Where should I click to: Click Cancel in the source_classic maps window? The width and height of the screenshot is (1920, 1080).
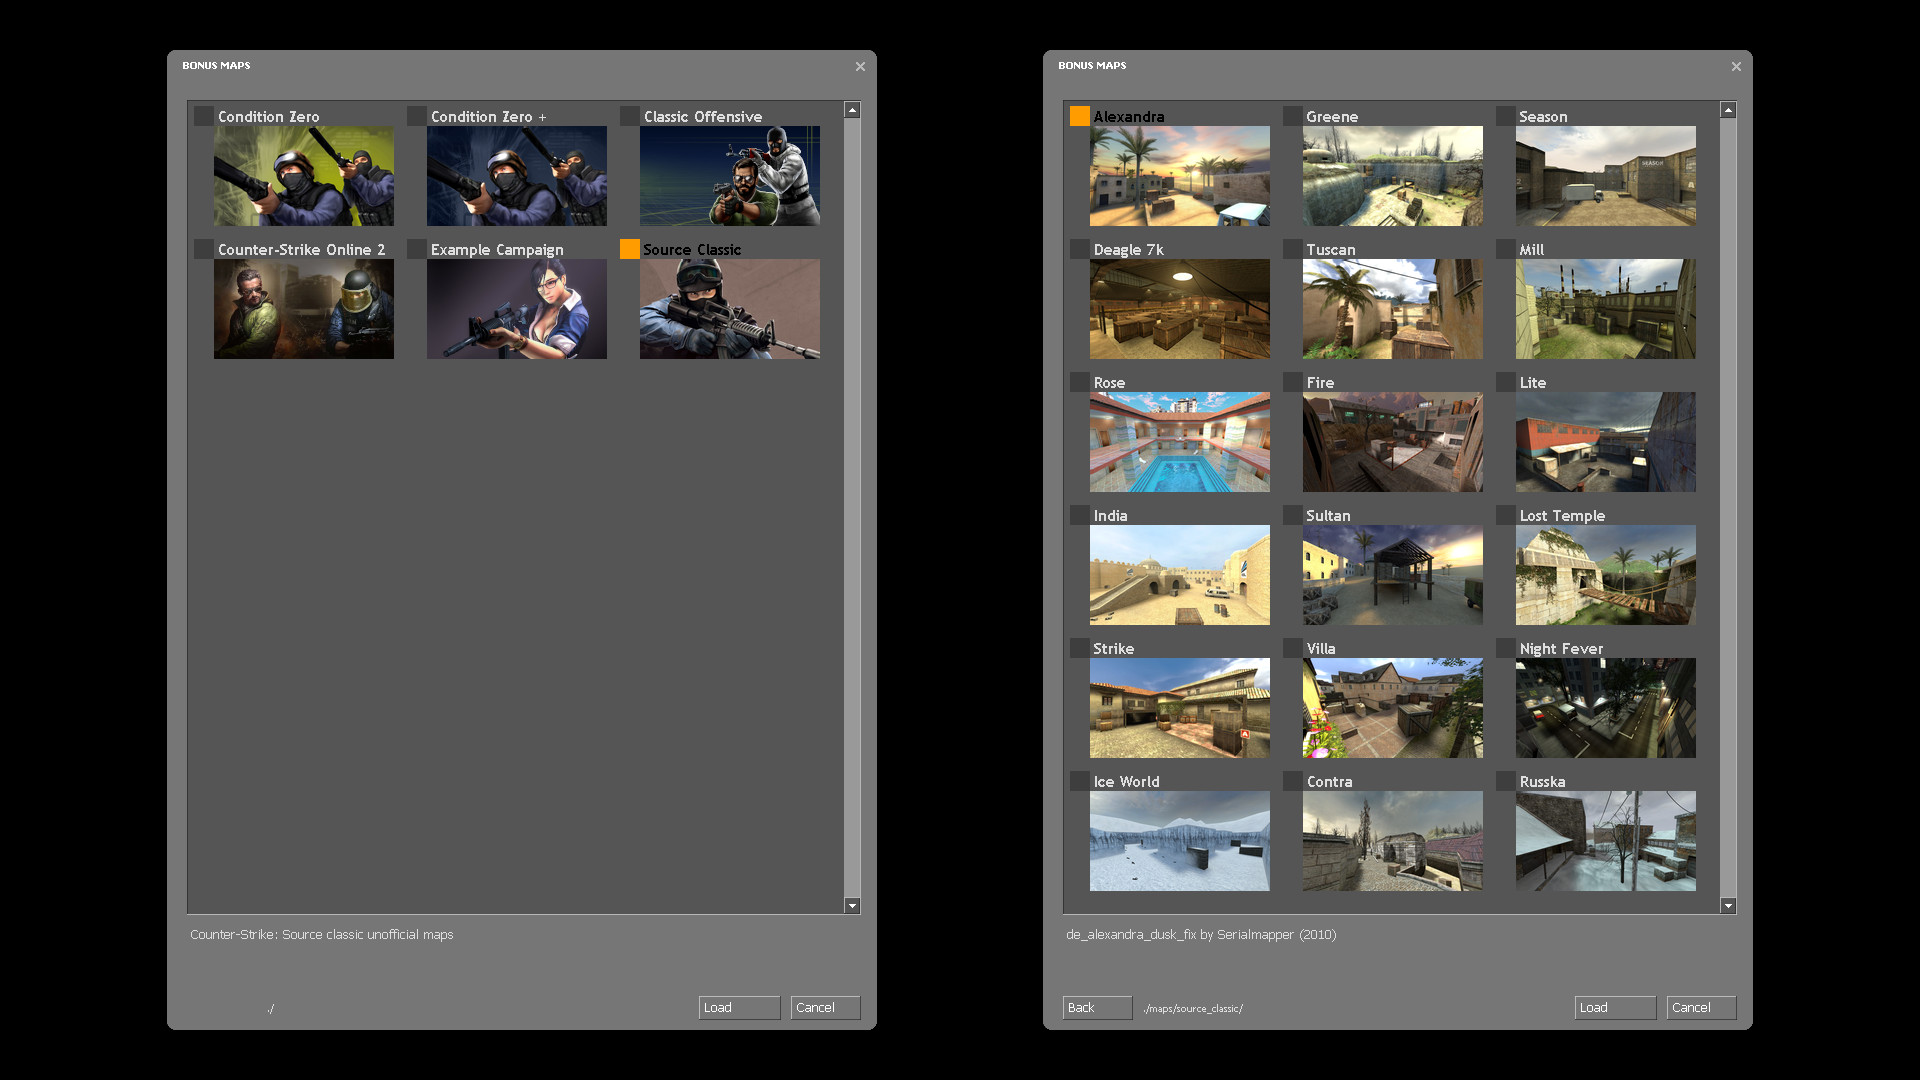click(1701, 1007)
